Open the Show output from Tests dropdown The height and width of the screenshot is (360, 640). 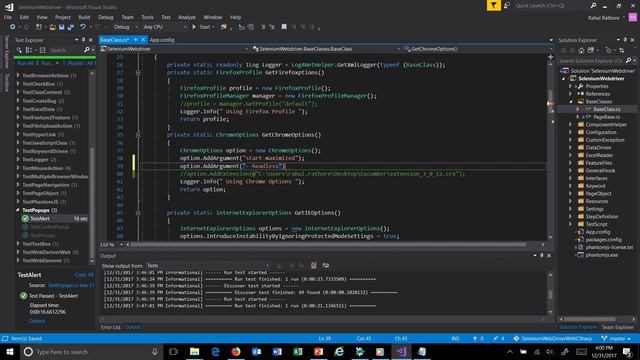[208, 265]
